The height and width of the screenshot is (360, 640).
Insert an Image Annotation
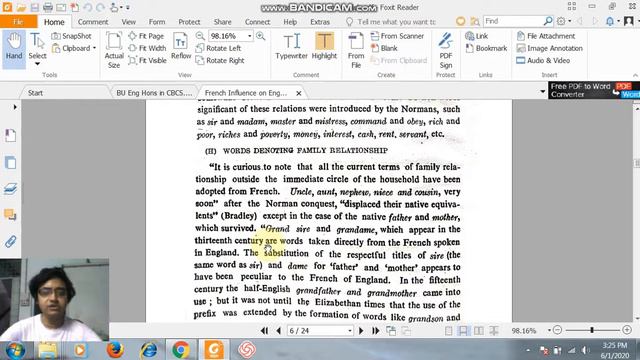(x=549, y=48)
